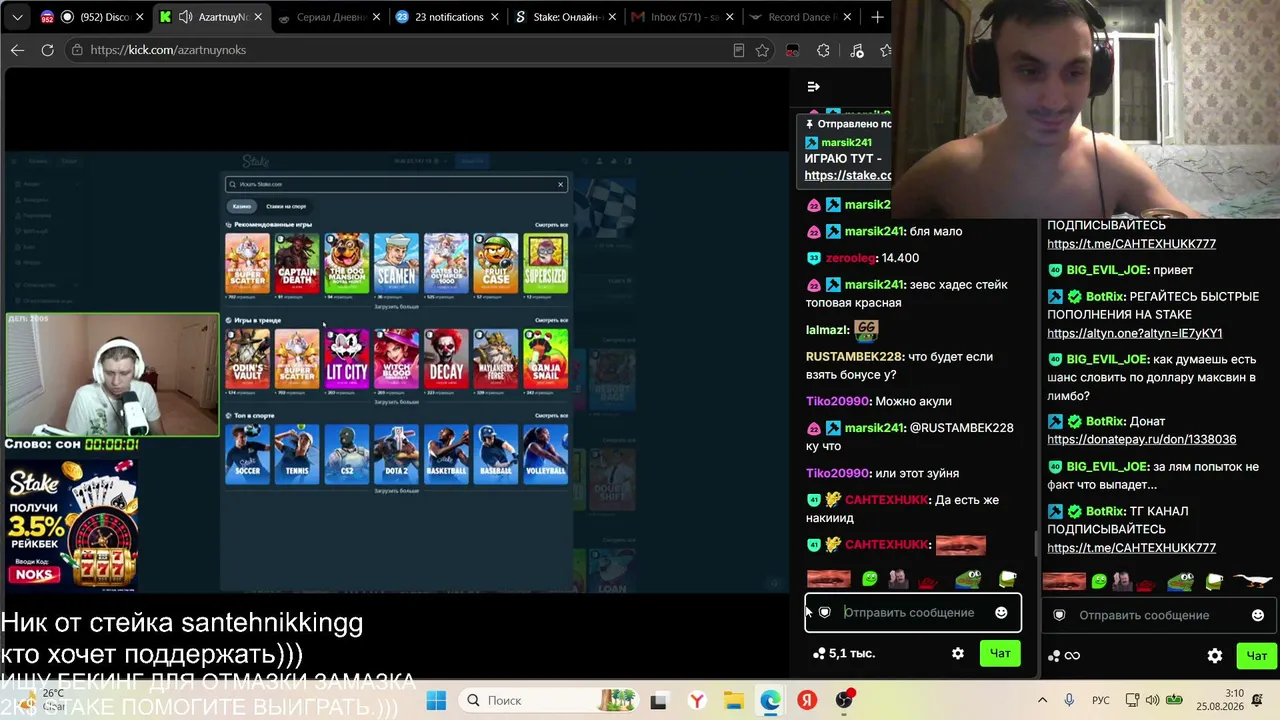The height and width of the screenshot is (720, 1280).
Task: Choose the Volleyball sports card
Action: click(x=546, y=454)
